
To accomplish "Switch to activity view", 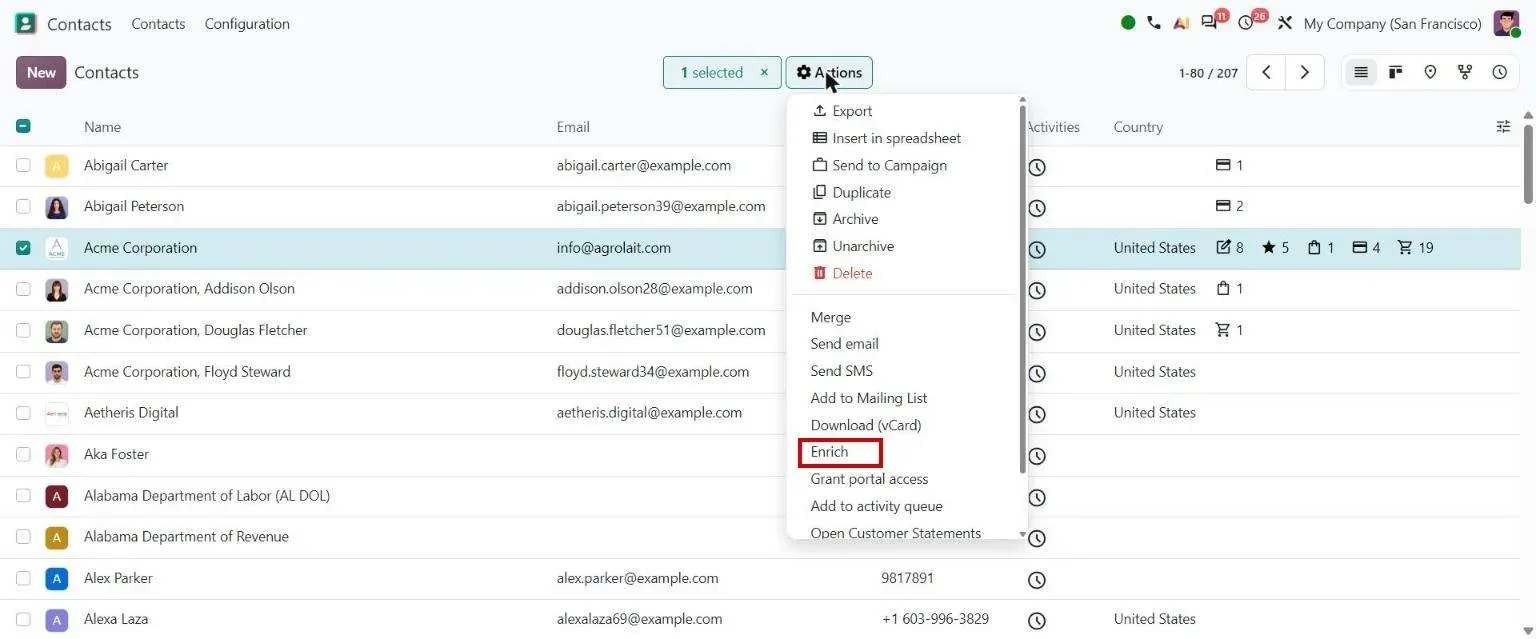I will coord(1500,72).
